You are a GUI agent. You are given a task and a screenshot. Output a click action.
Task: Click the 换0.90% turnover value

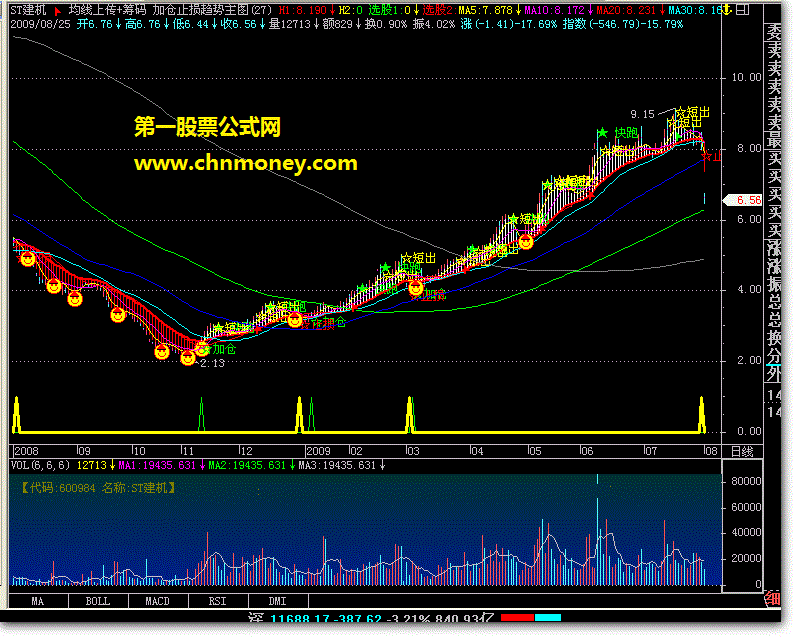pyautogui.click(x=386, y=24)
